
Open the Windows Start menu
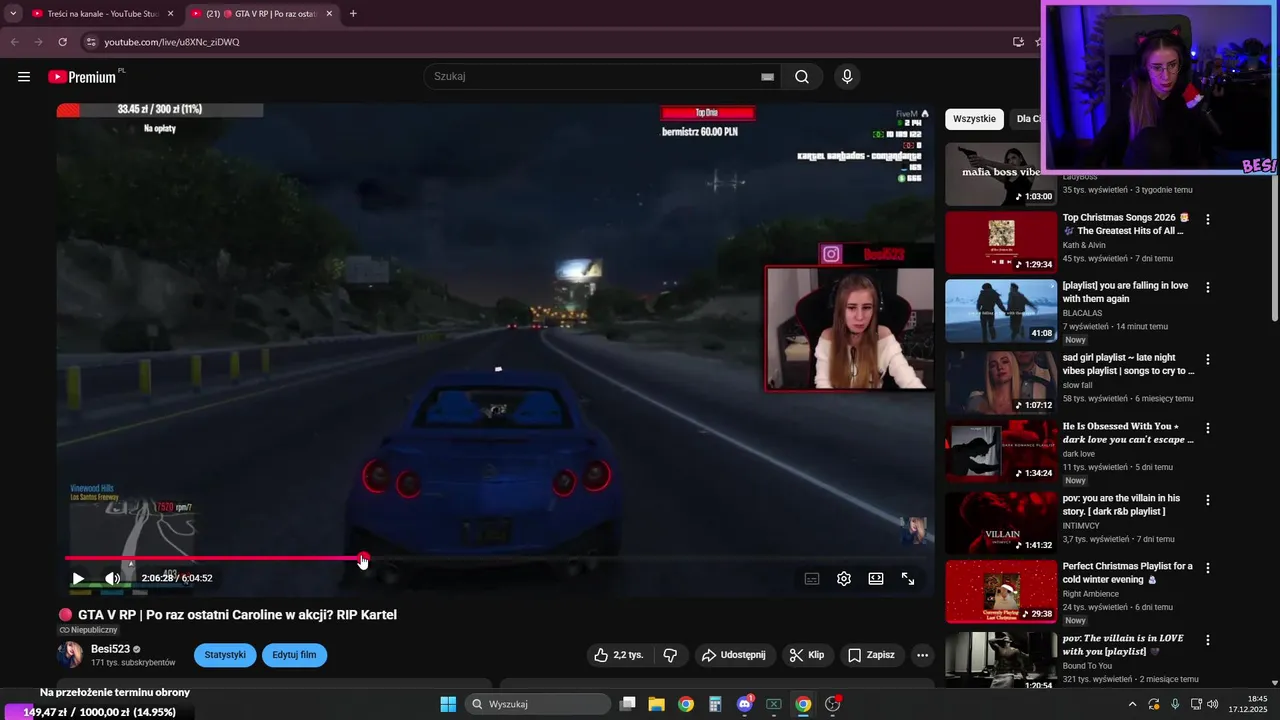coord(448,704)
